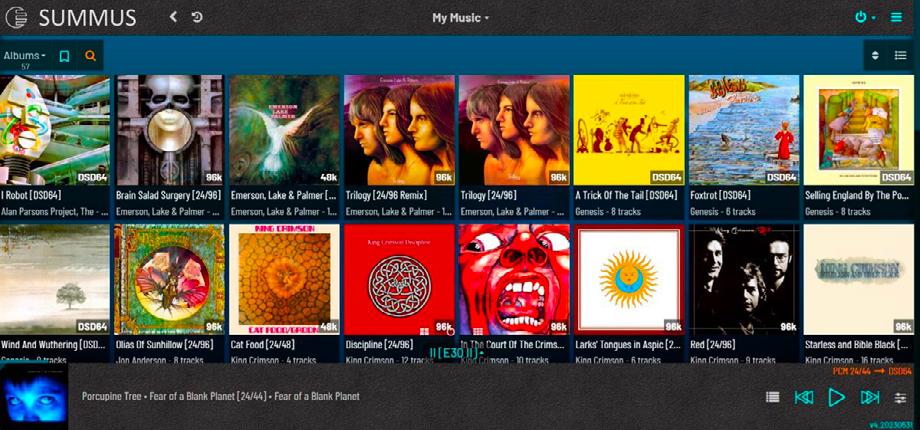Open the orange search icon

click(90, 56)
